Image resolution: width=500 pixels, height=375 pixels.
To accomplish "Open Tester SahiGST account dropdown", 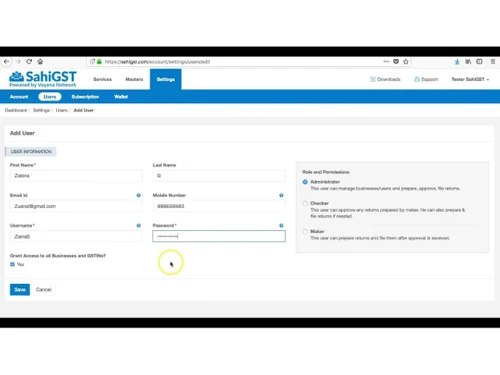I will [x=470, y=79].
